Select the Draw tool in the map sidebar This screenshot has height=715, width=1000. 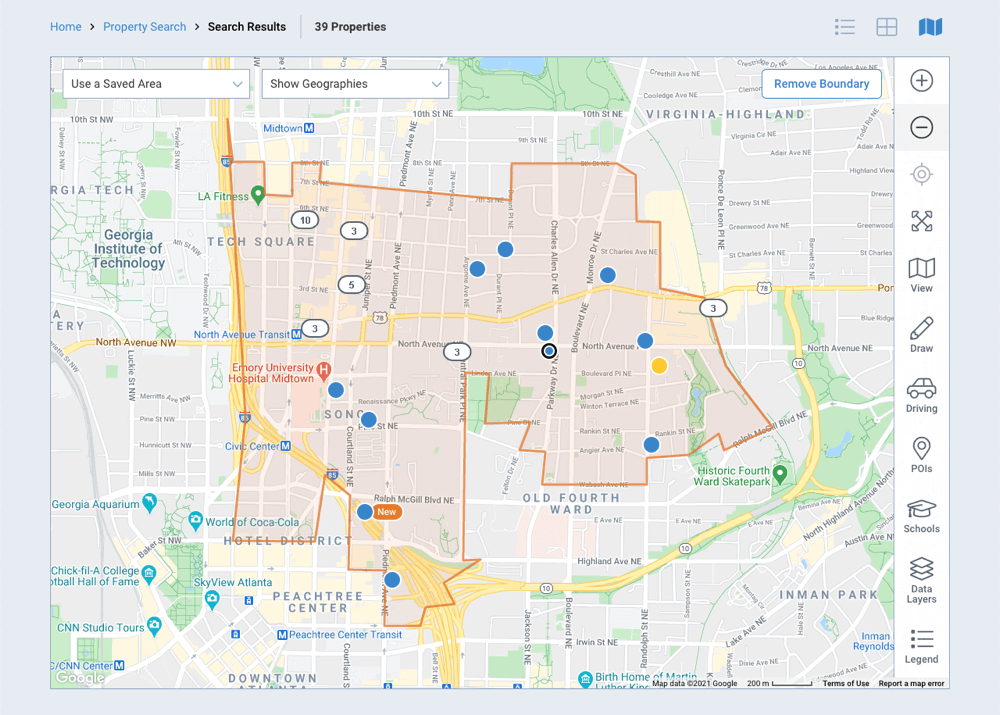[x=921, y=330]
